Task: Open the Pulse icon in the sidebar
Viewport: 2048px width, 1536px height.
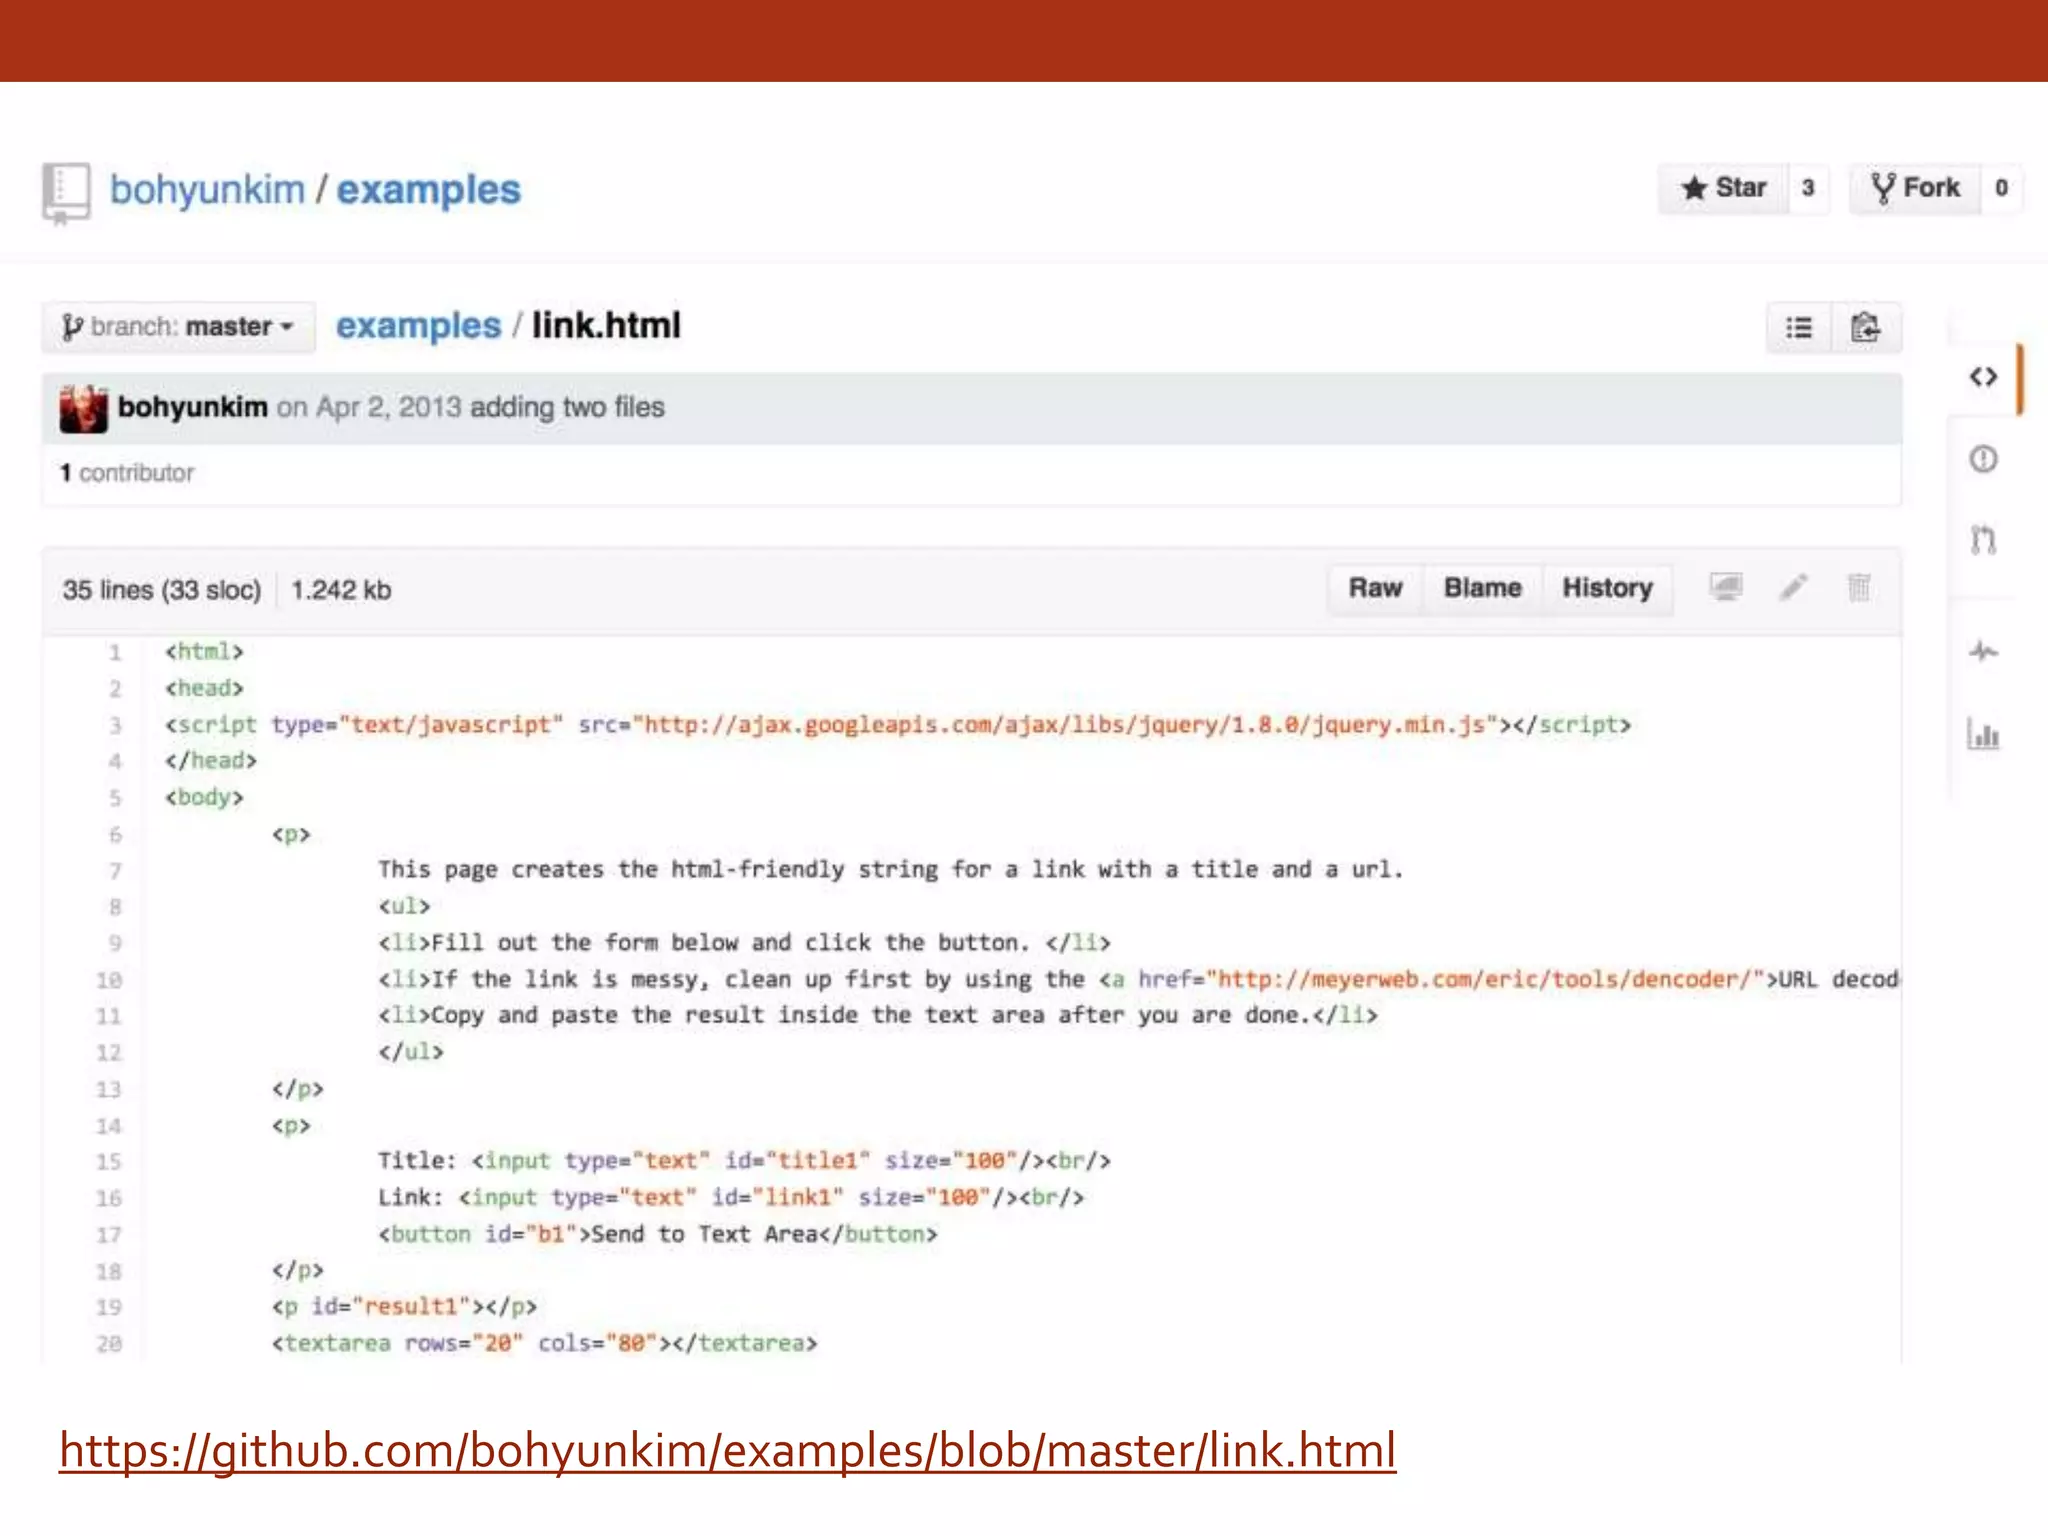Action: click(x=1984, y=652)
